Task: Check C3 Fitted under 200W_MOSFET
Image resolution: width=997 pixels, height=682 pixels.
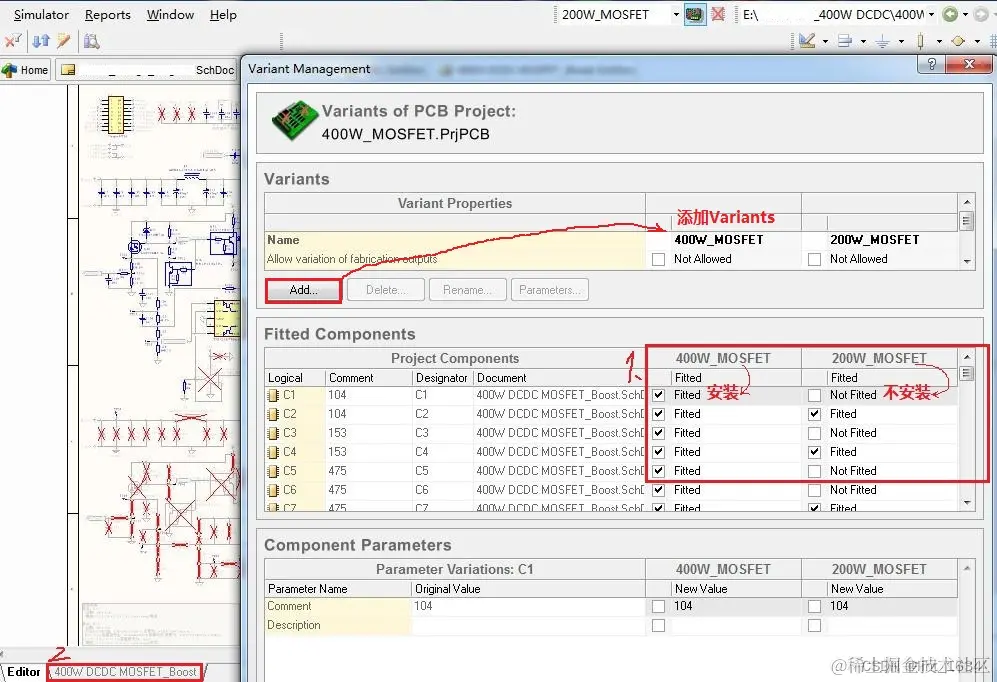Action: coord(815,433)
